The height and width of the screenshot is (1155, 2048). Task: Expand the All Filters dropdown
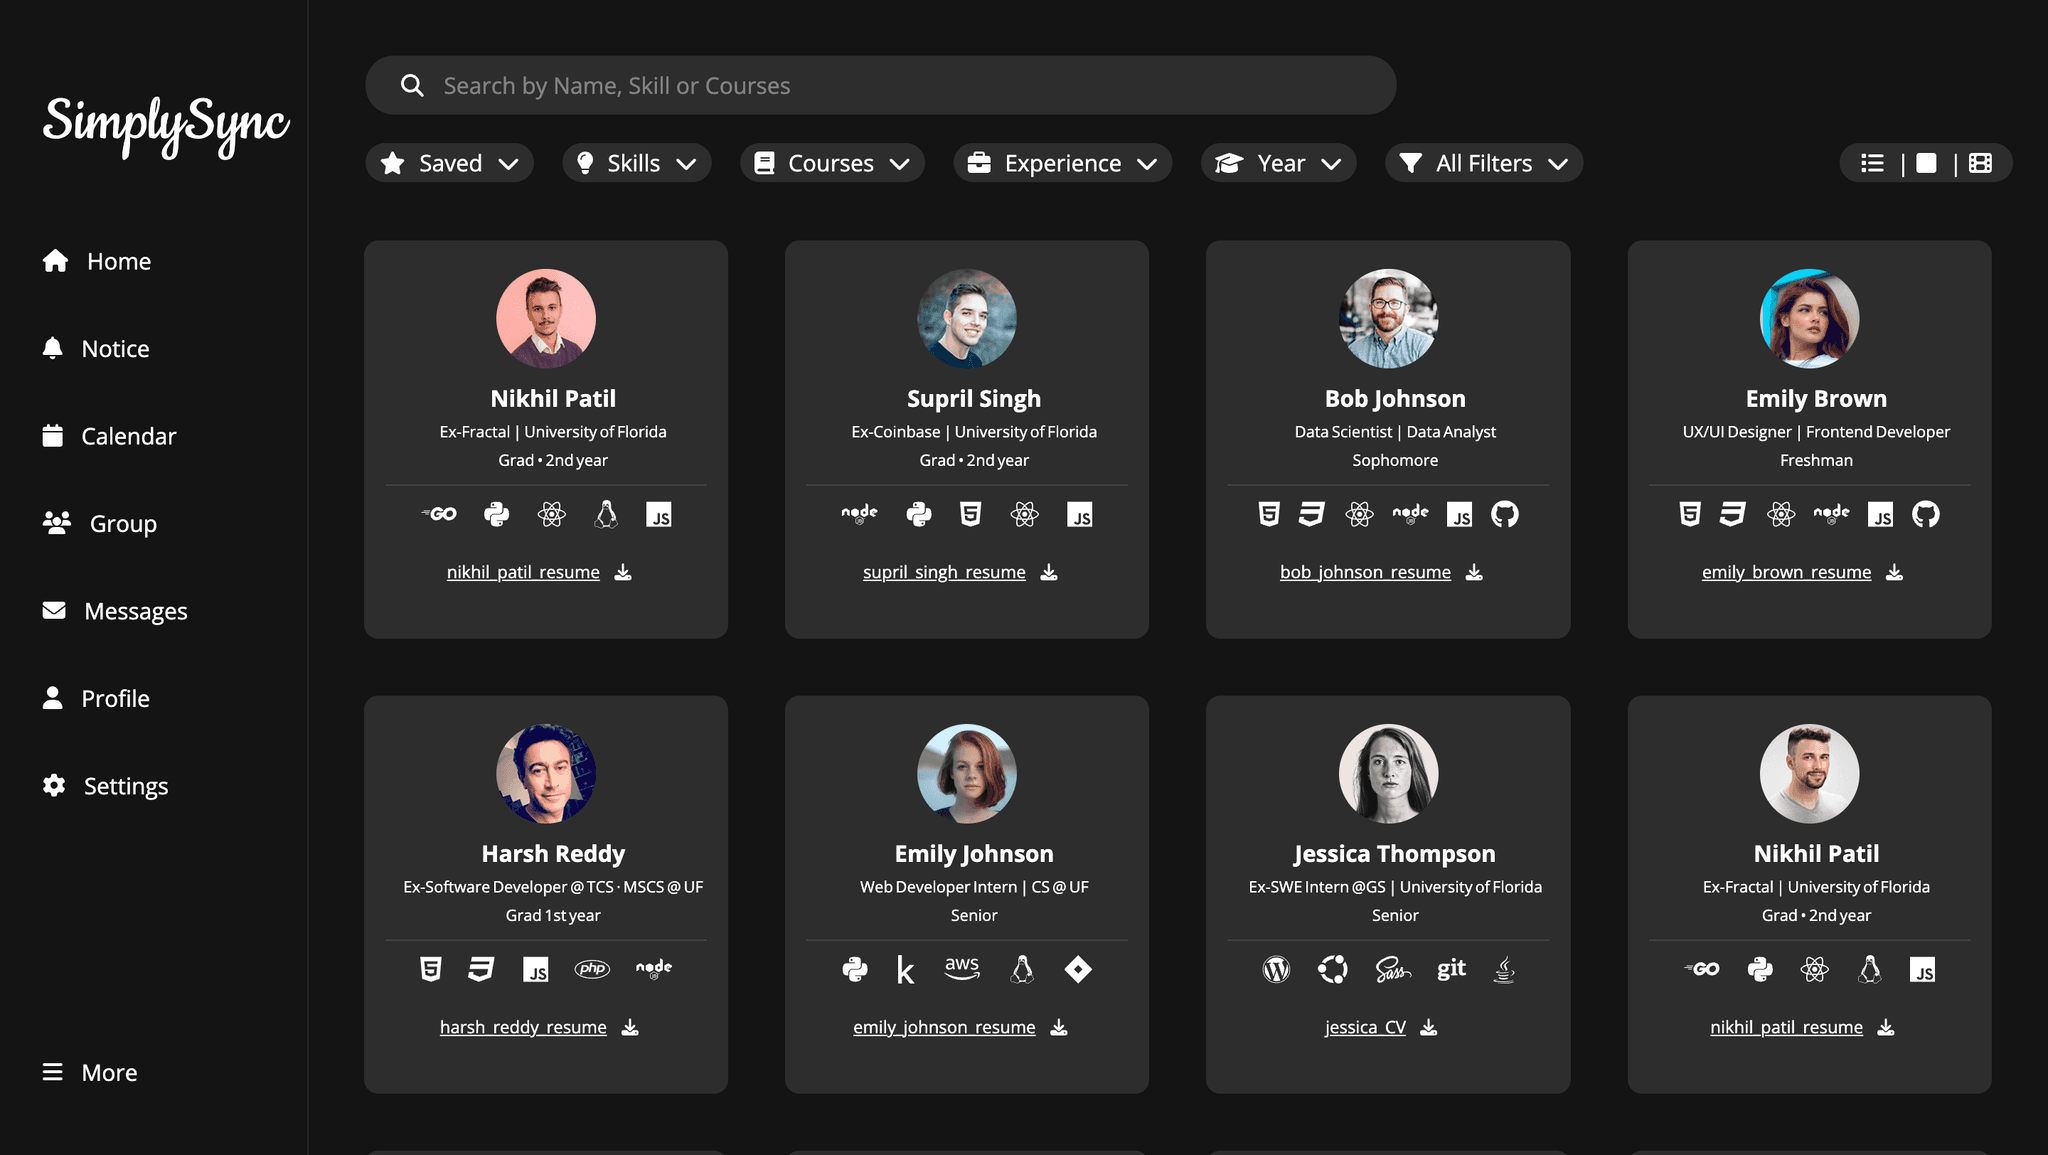coord(1483,163)
